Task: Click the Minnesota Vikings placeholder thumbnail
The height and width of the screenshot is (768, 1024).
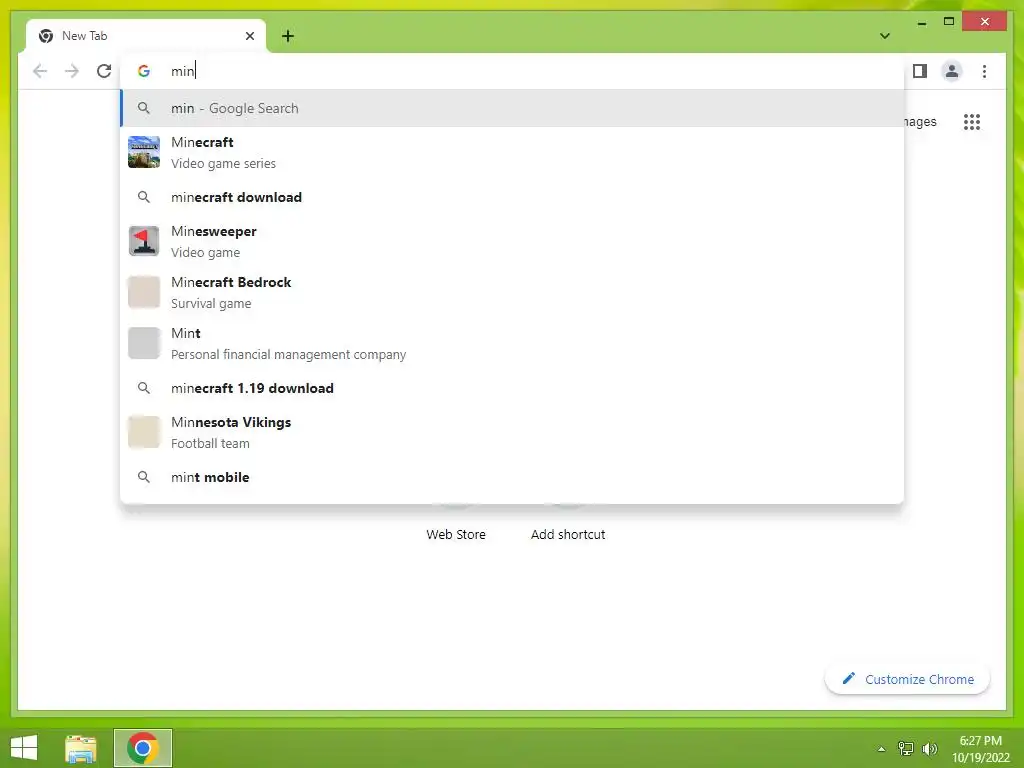Action: [144, 432]
